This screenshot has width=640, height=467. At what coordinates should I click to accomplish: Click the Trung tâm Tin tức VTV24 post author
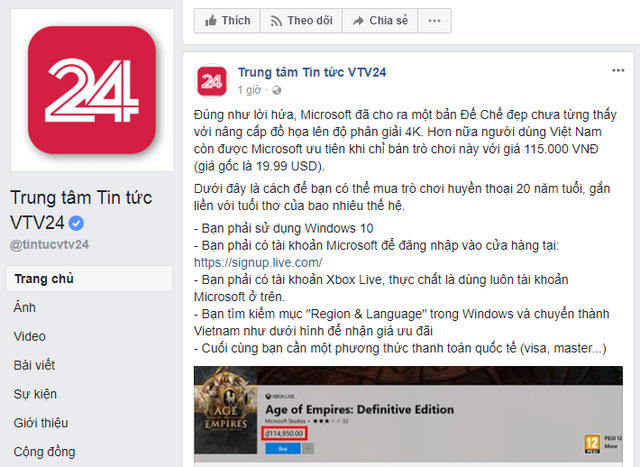[x=312, y=72]
